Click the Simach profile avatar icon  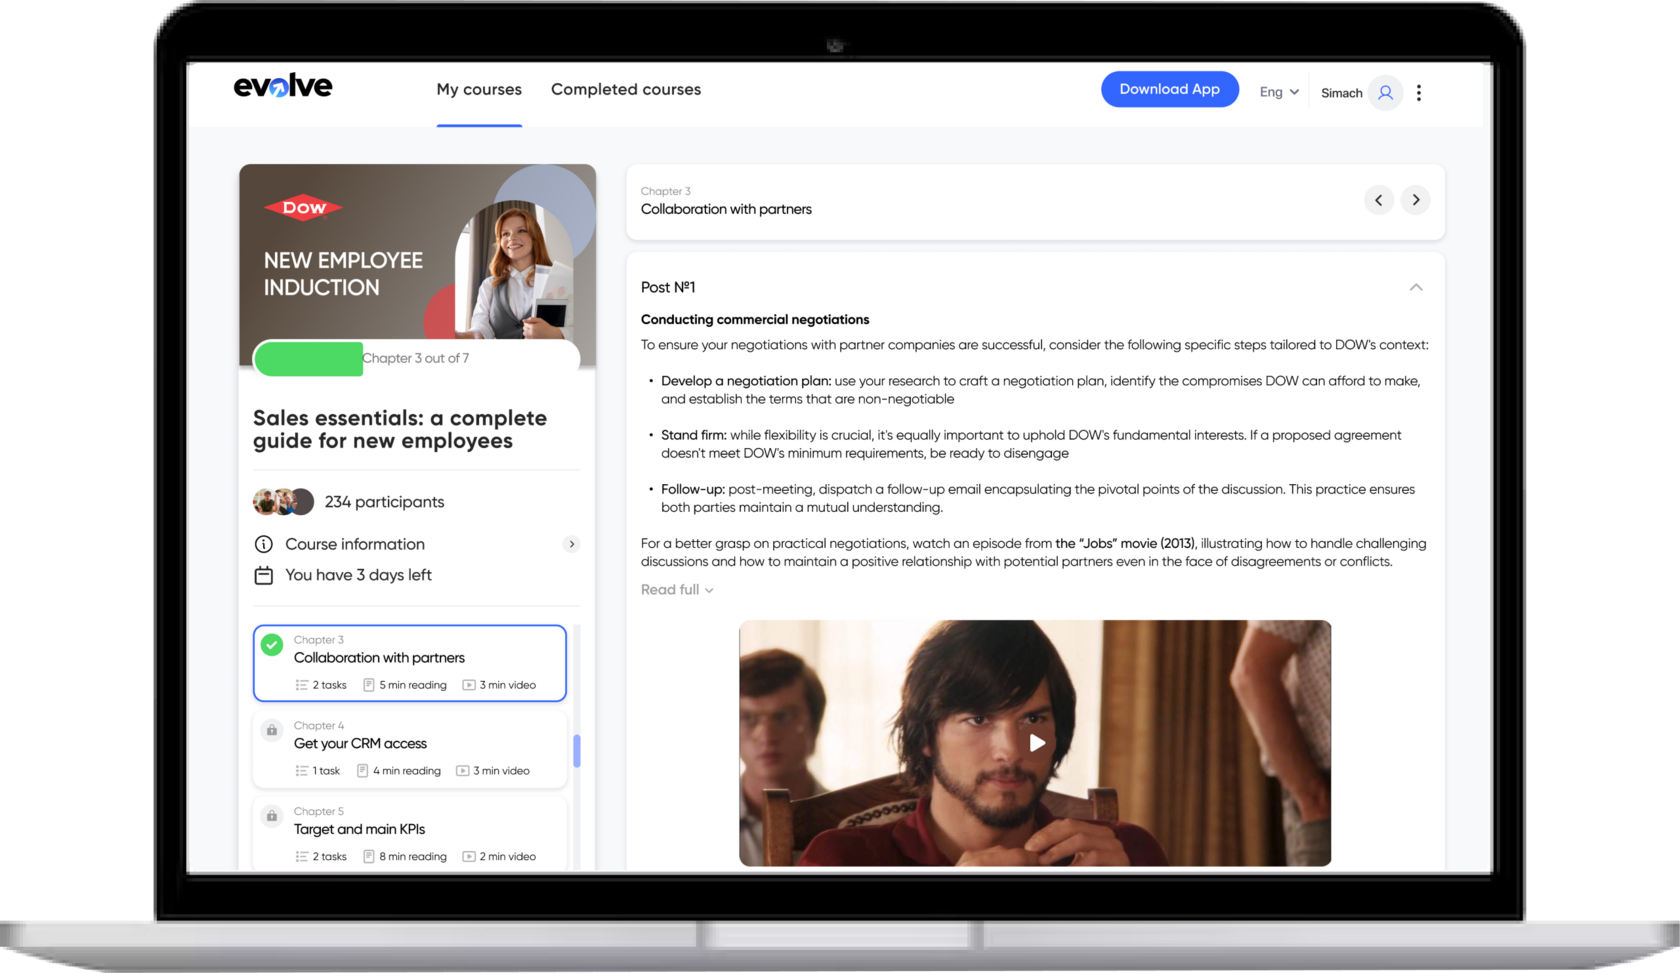click(1385, 92)
